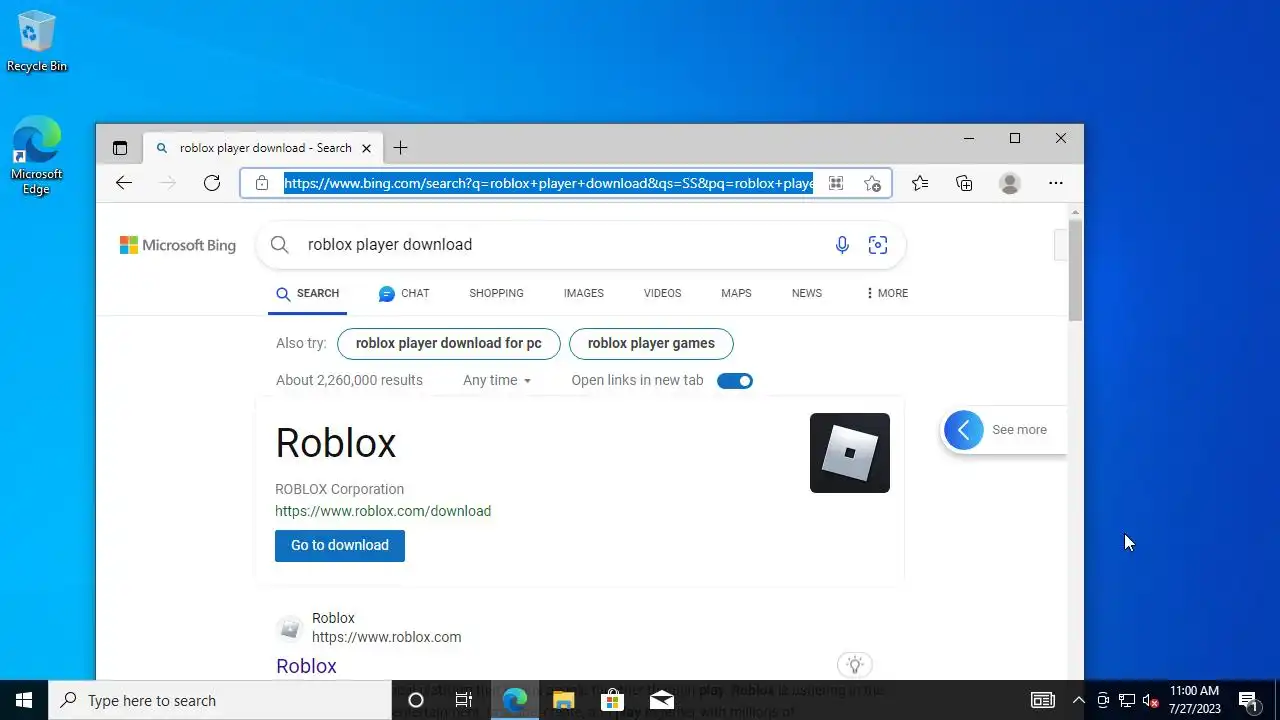The height and width of the screenshot is (720, 1280).
Task: Expand the Any time filter
Action: click(497, 380)
